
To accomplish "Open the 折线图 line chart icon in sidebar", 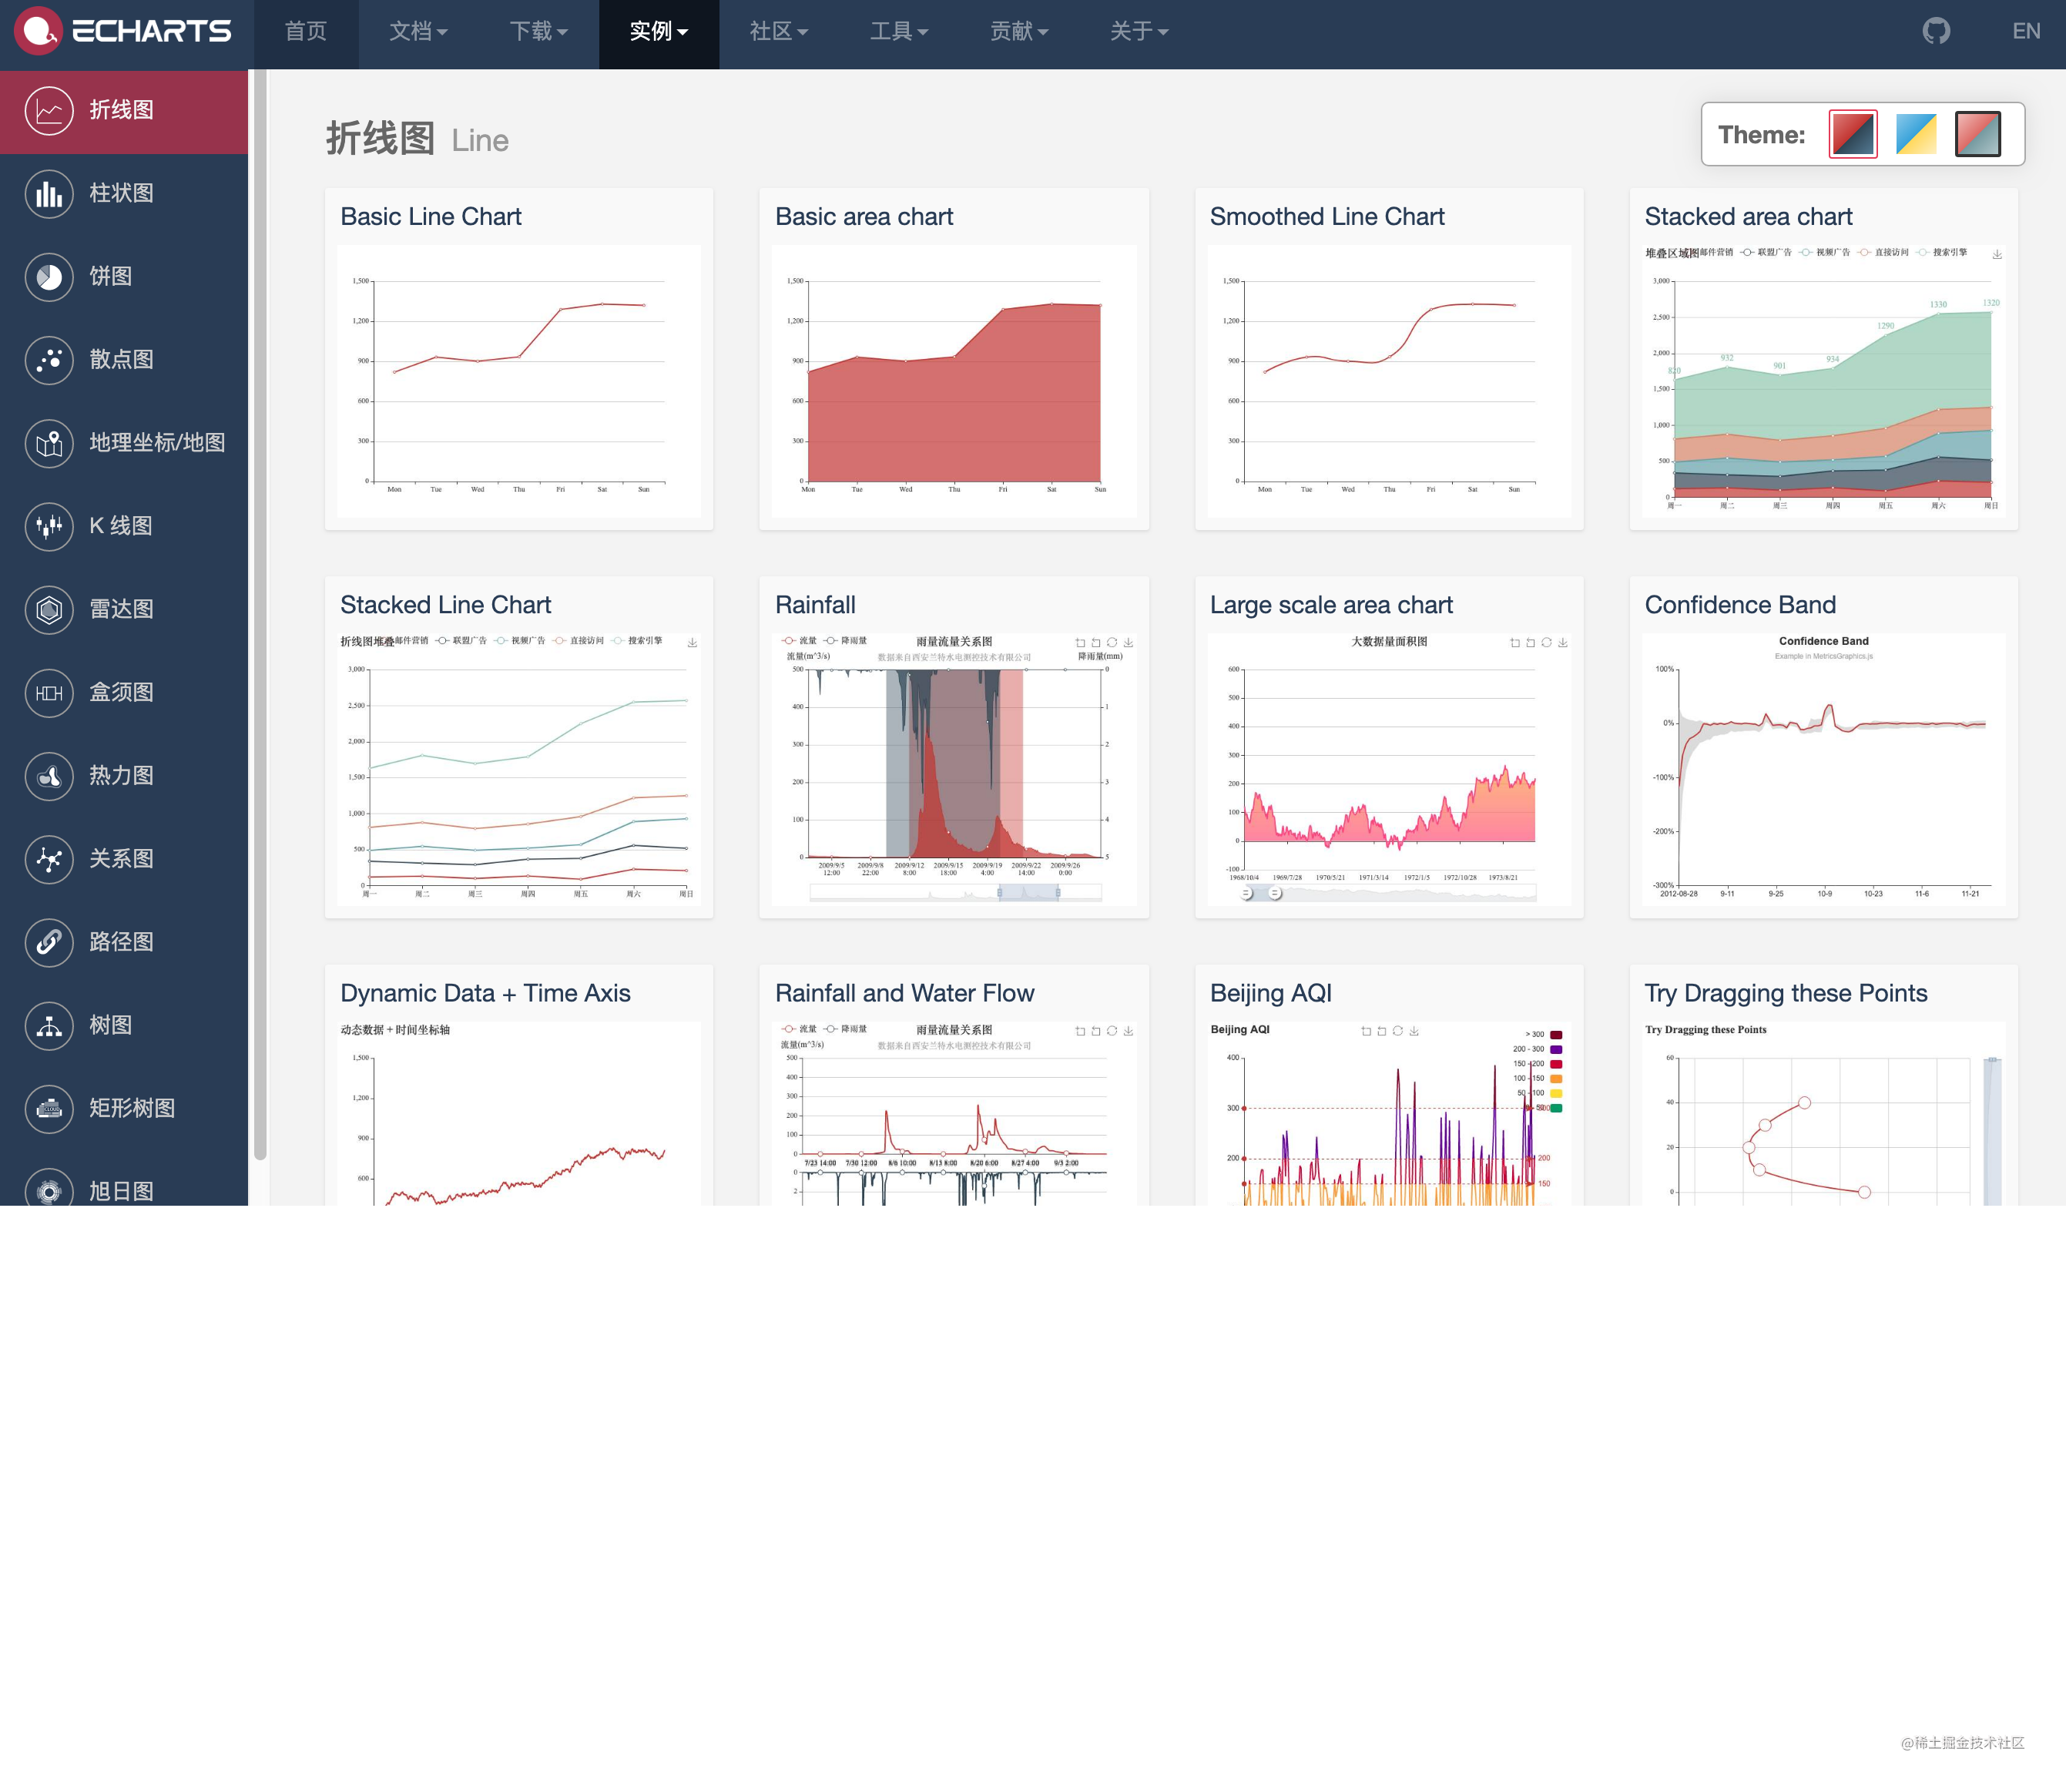I will click(49, 110).
